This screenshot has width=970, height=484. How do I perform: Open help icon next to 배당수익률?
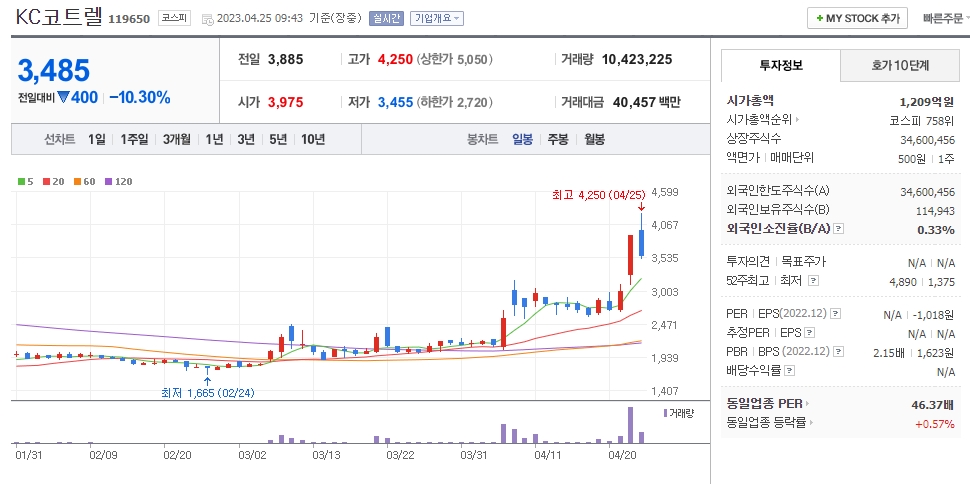(789, 371)
